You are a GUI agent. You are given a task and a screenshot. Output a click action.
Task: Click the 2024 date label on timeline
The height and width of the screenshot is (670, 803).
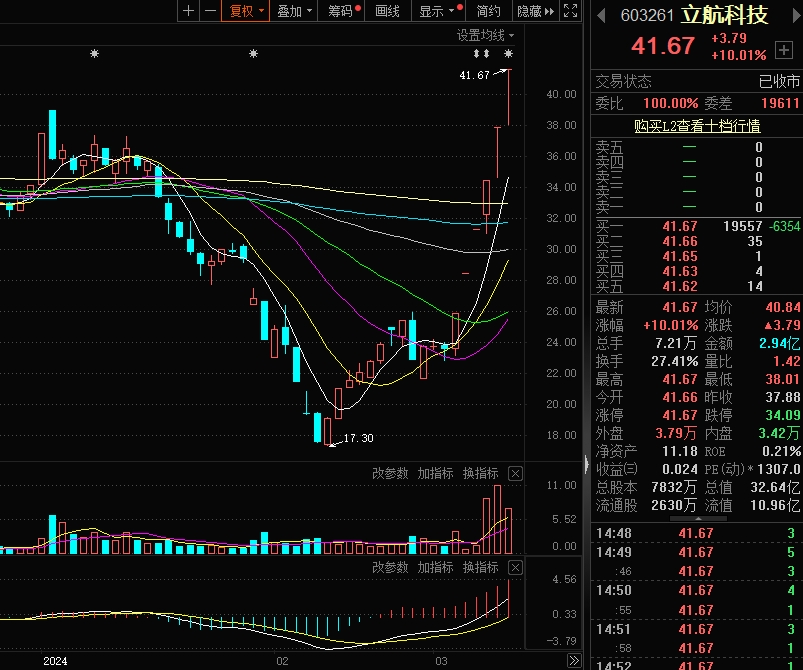(55, 661)
